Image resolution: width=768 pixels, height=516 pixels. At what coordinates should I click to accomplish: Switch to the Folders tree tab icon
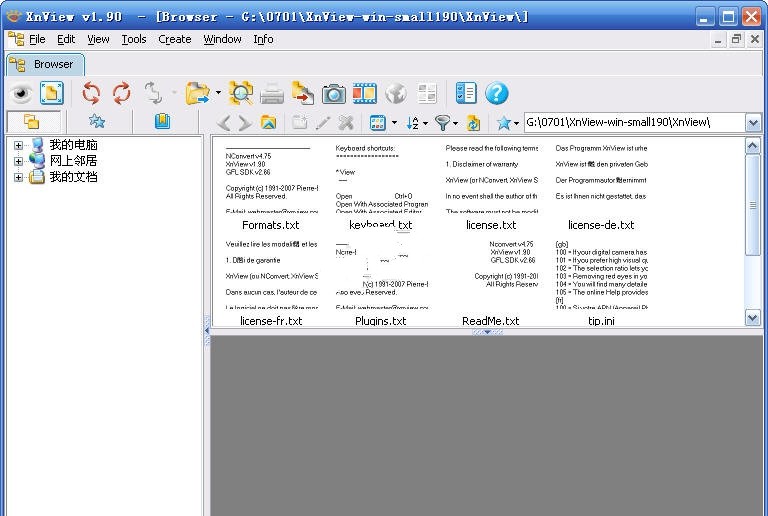[x=32, y=121]
